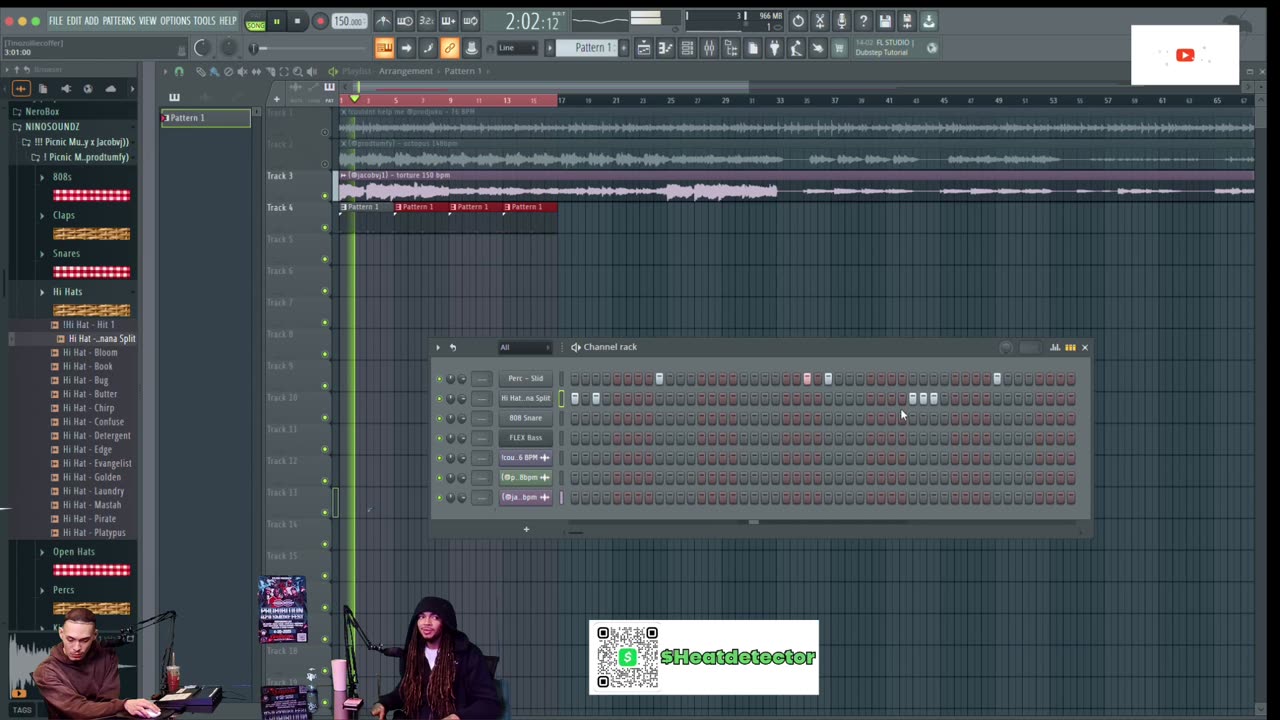The width and height of the screenshot is (1280, 720).
Task: Select the Hi Hat - Golden sample
Action: (91, 477)
